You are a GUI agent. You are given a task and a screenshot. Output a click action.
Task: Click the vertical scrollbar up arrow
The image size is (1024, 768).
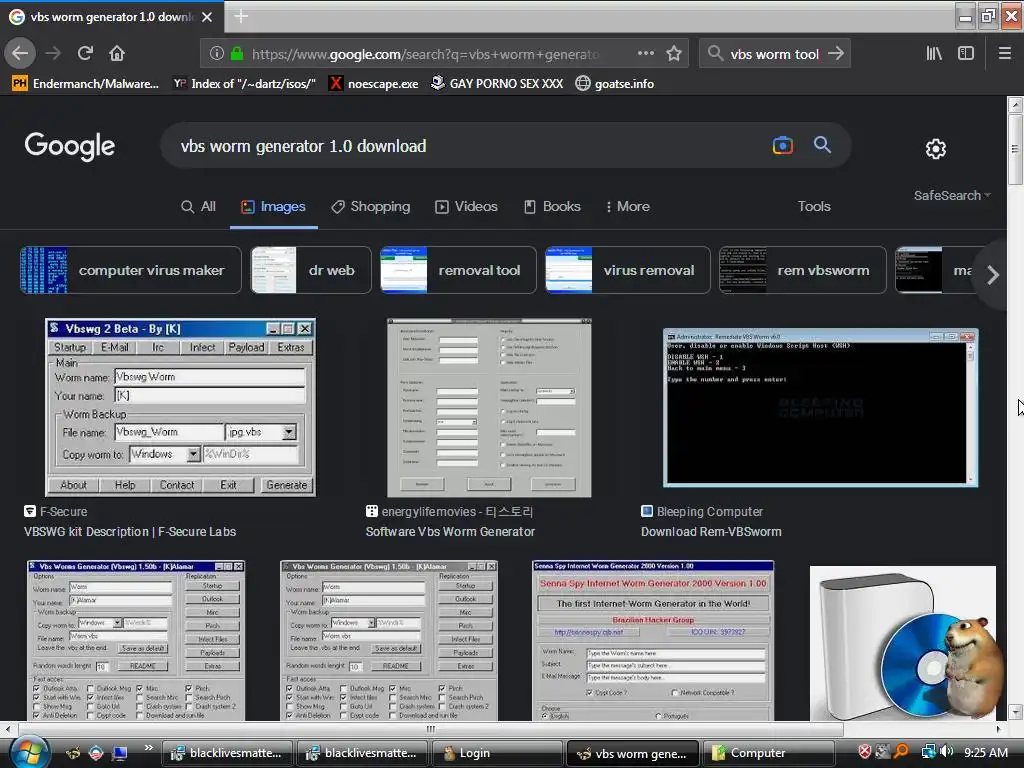(1015, 104)
